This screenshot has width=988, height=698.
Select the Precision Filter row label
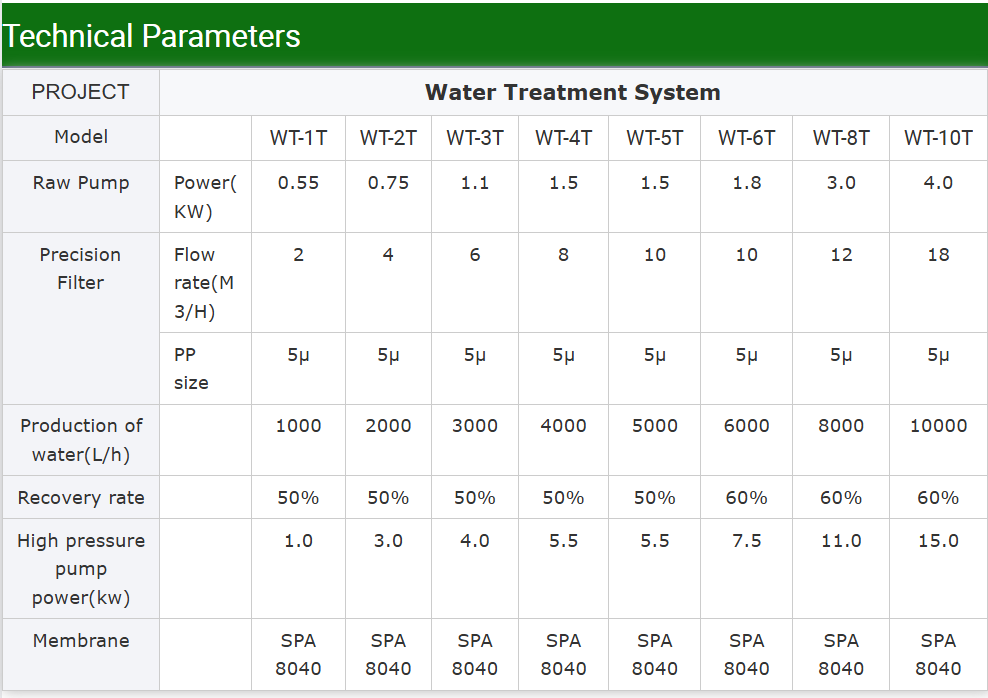point(80,269)
